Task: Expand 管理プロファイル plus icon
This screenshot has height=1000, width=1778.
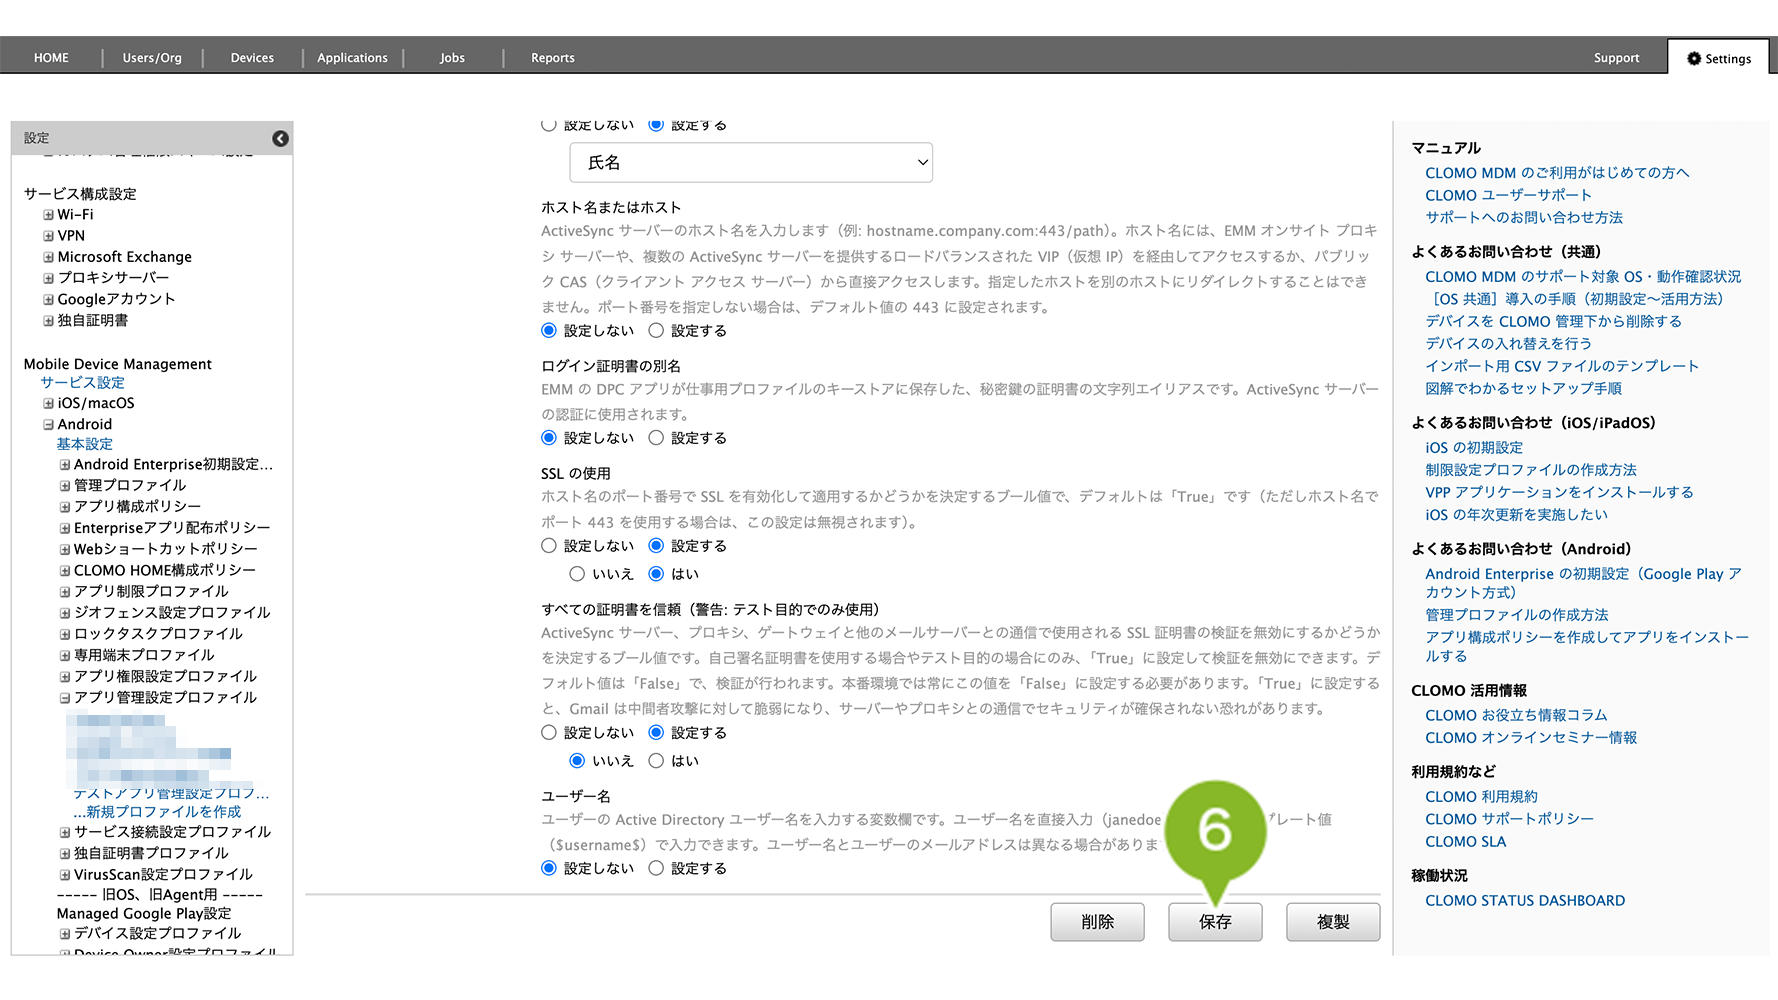Action: [65, 486]
